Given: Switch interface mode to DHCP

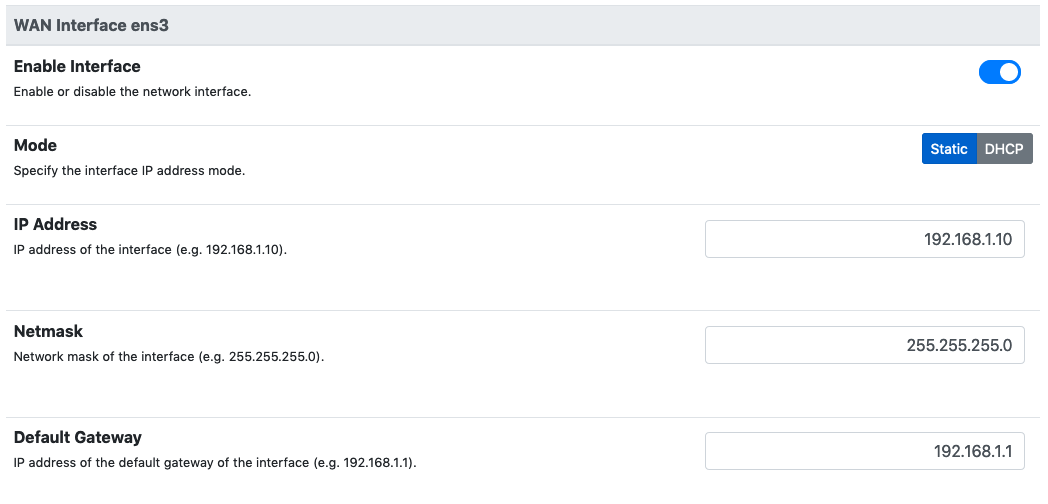Looking at the screenshot, I should click(x=1004, y=149).
